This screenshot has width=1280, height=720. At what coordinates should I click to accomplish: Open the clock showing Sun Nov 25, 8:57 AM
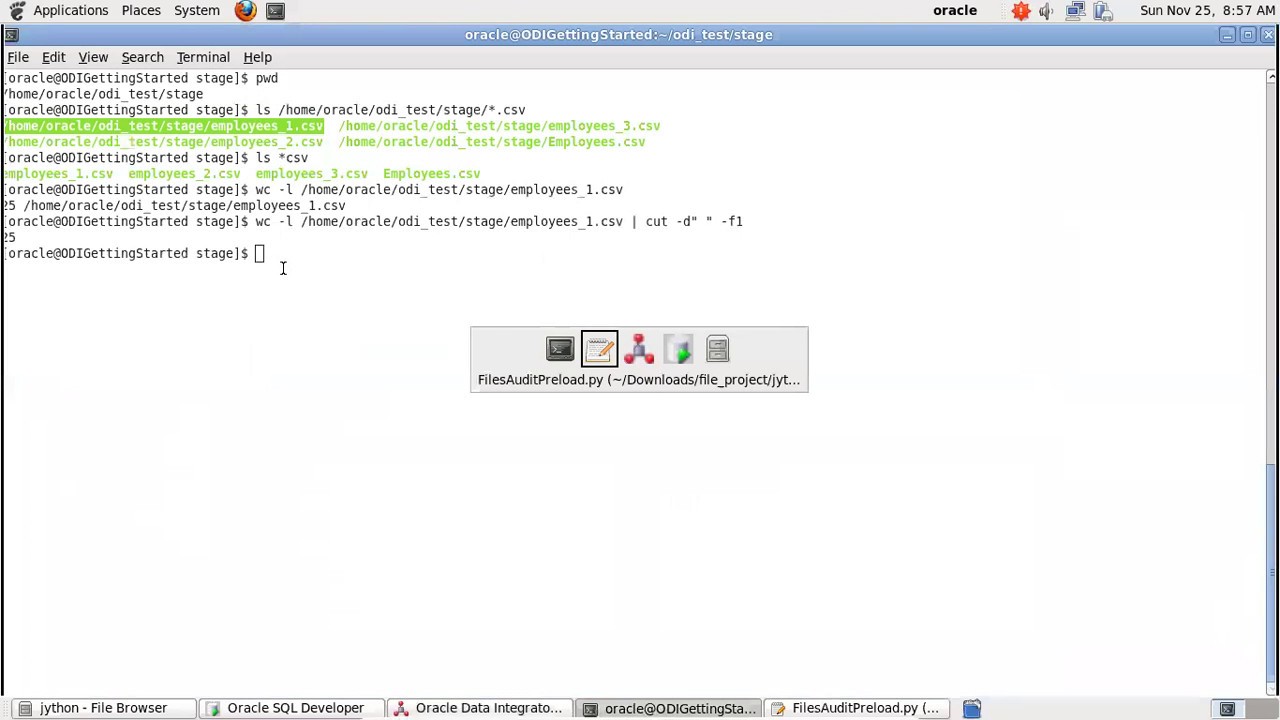[1207, 11]
